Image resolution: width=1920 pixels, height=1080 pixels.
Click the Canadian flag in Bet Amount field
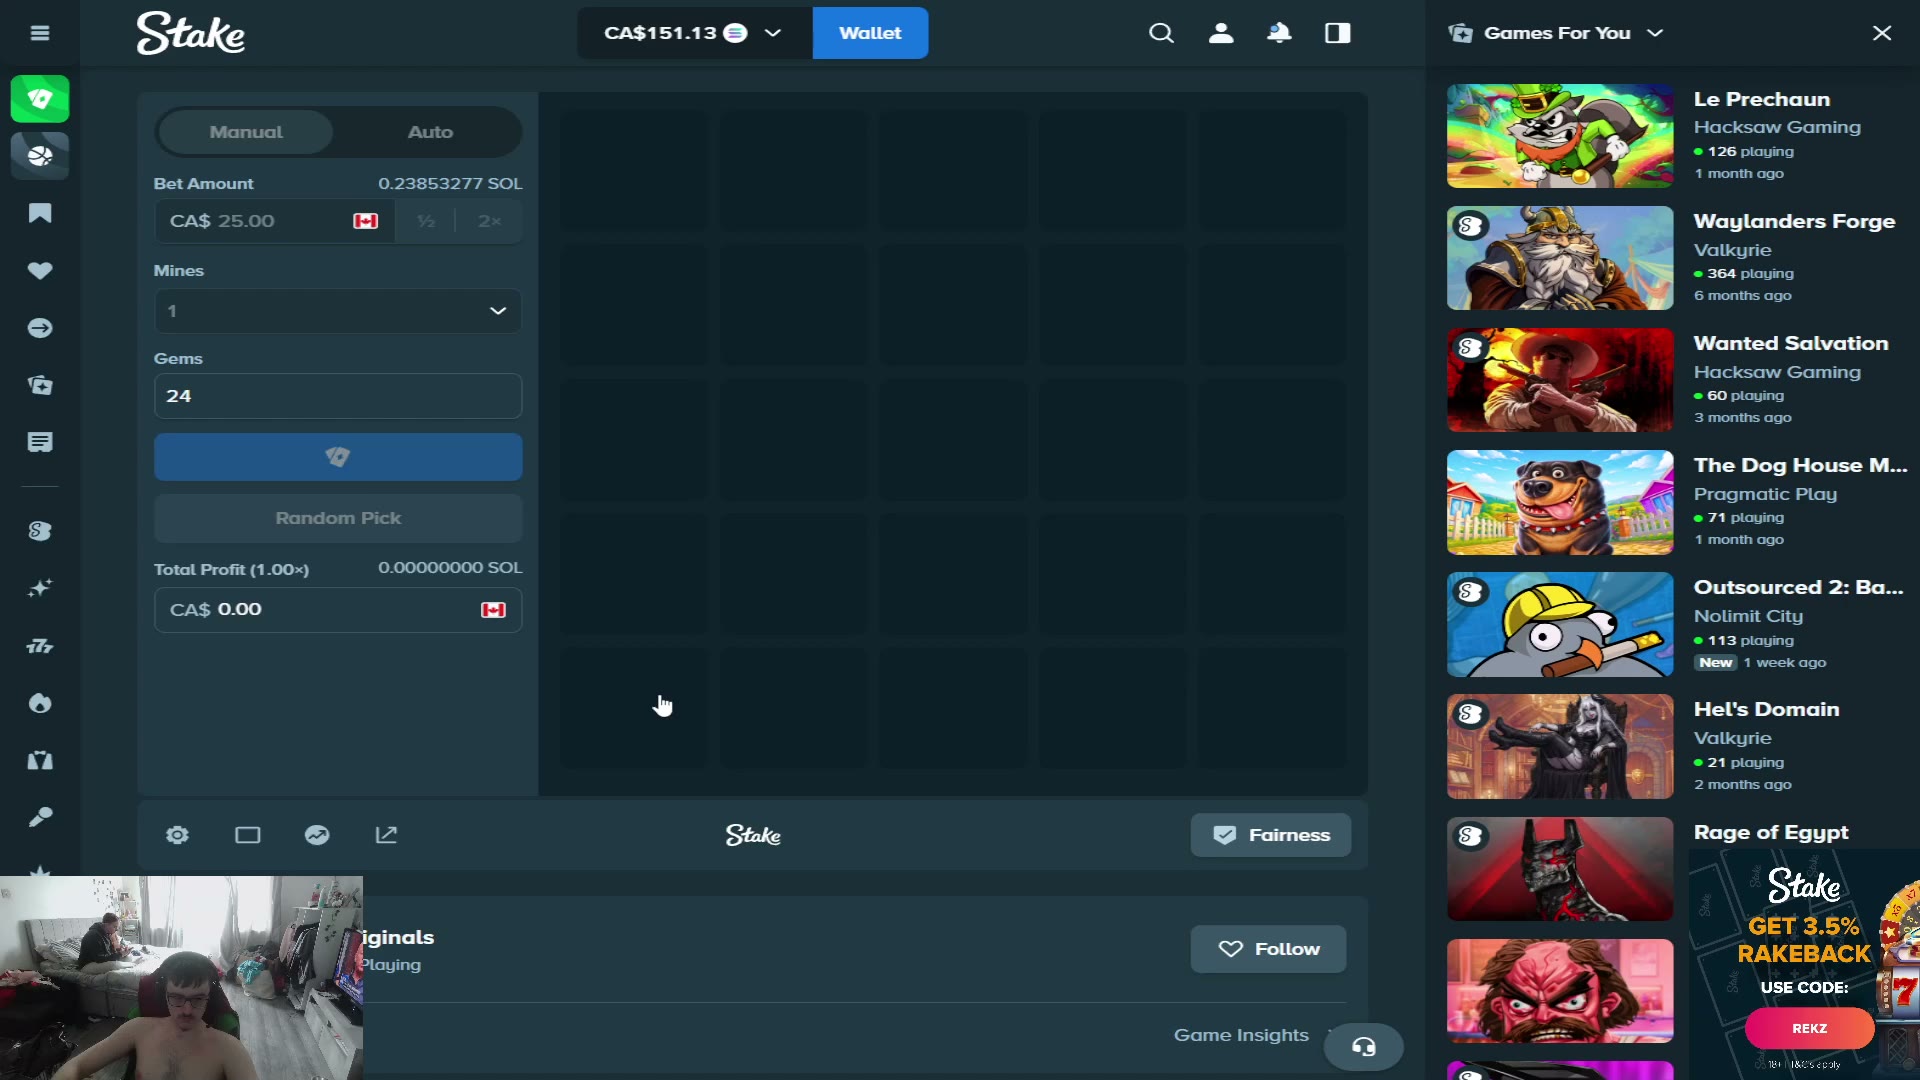366,221
